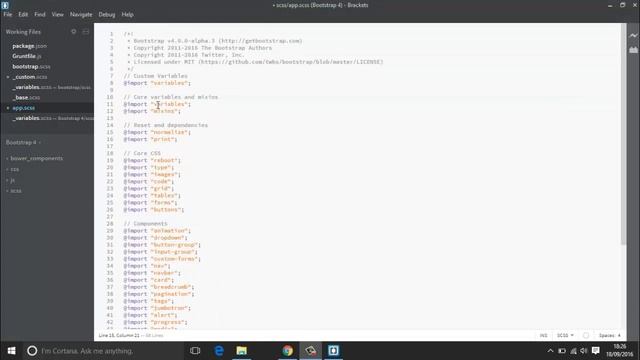Click the Working Files header
The width and height of the screenshot is (640, 360).
(23, 31)
